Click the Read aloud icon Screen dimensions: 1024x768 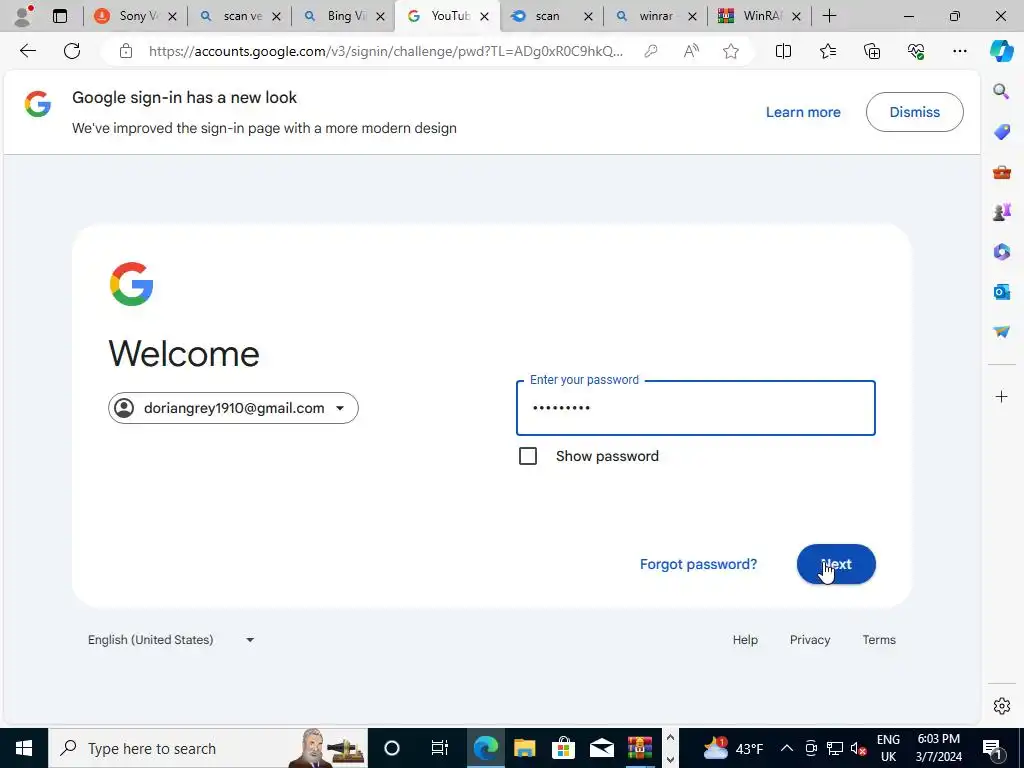691,51
